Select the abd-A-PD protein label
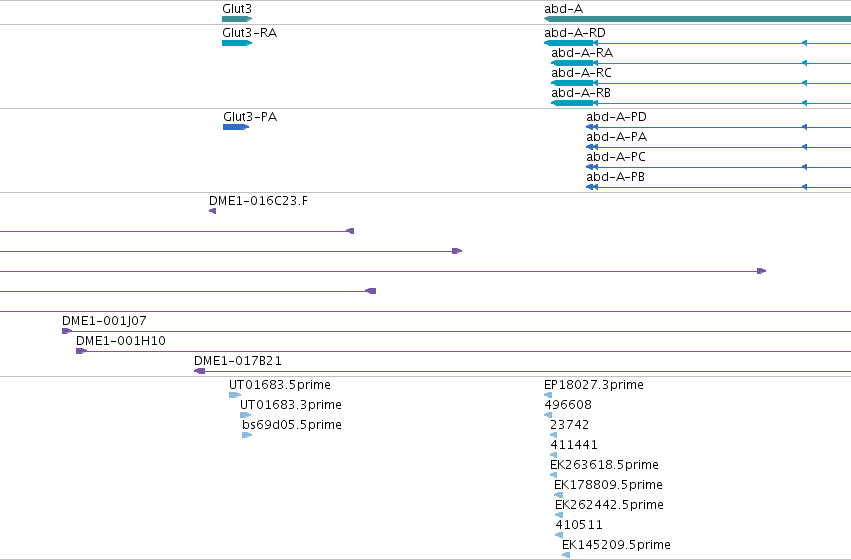Screen dimensions: 851x560 point(616,117)
